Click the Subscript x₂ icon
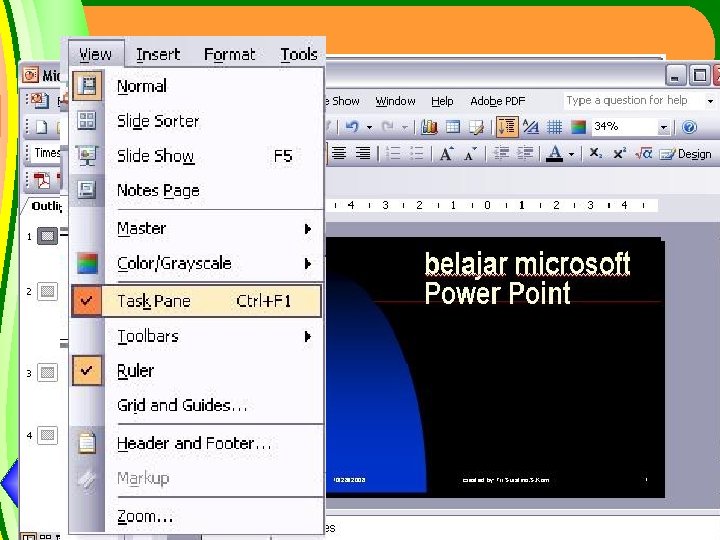Image resolution: width=720 pixels, height=540 pixels. point(595,153)
